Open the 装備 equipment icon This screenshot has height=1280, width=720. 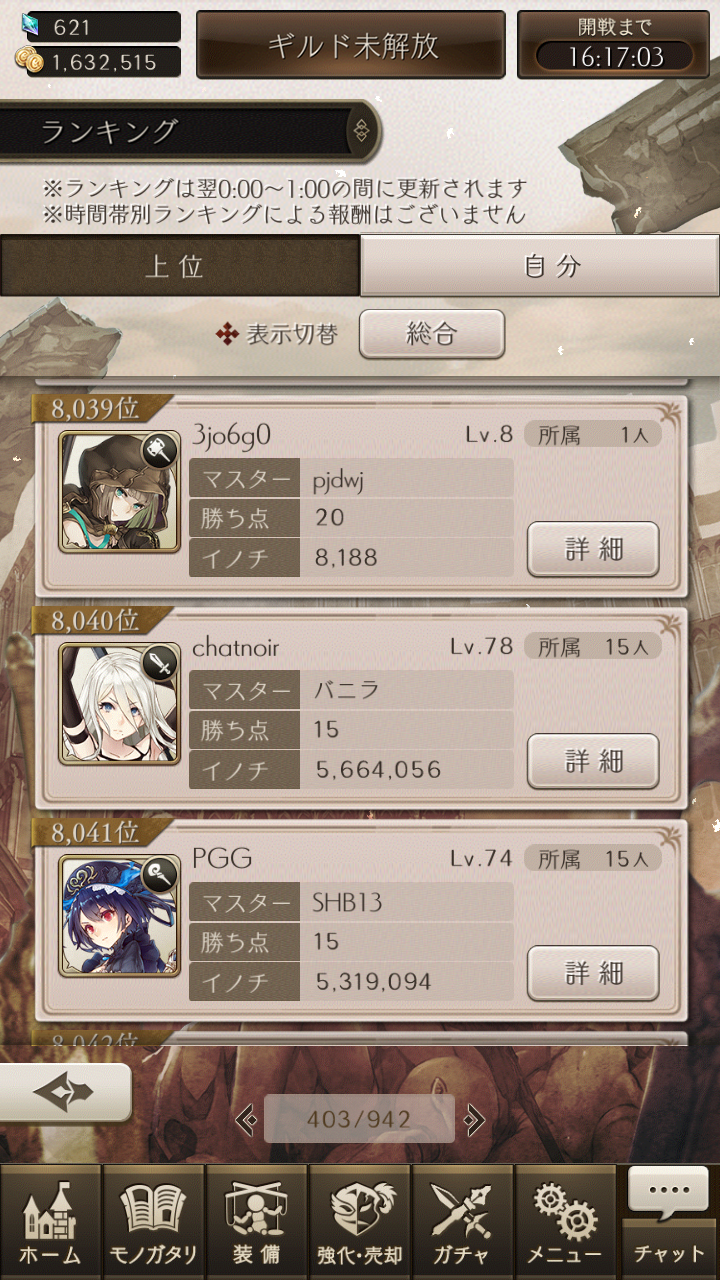[256, 1221]
